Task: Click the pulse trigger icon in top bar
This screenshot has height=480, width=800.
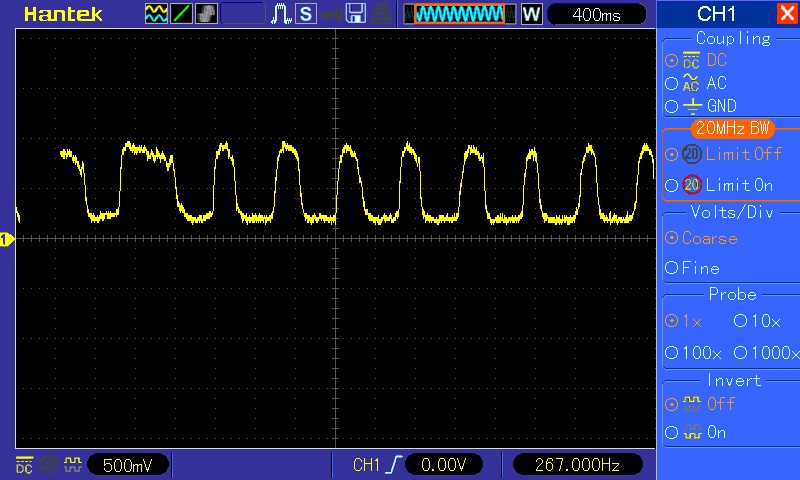Action: coord(281,14)
